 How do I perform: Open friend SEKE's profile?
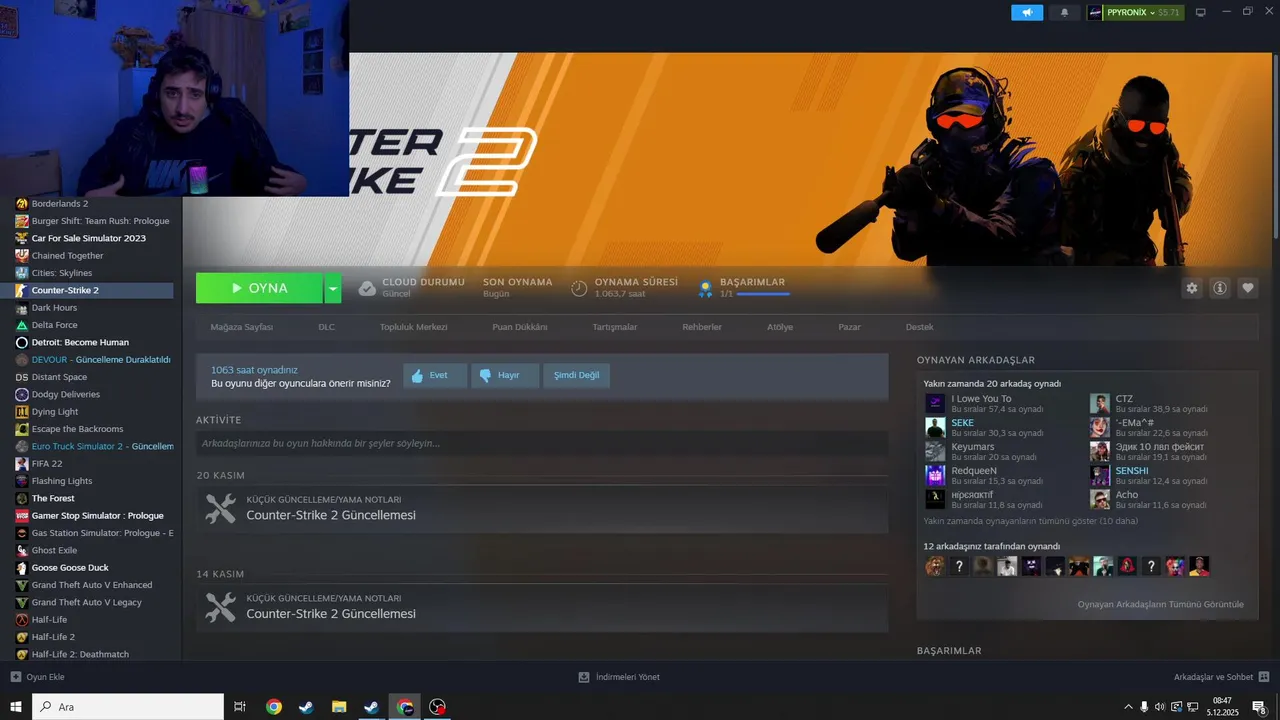(962, 423)
